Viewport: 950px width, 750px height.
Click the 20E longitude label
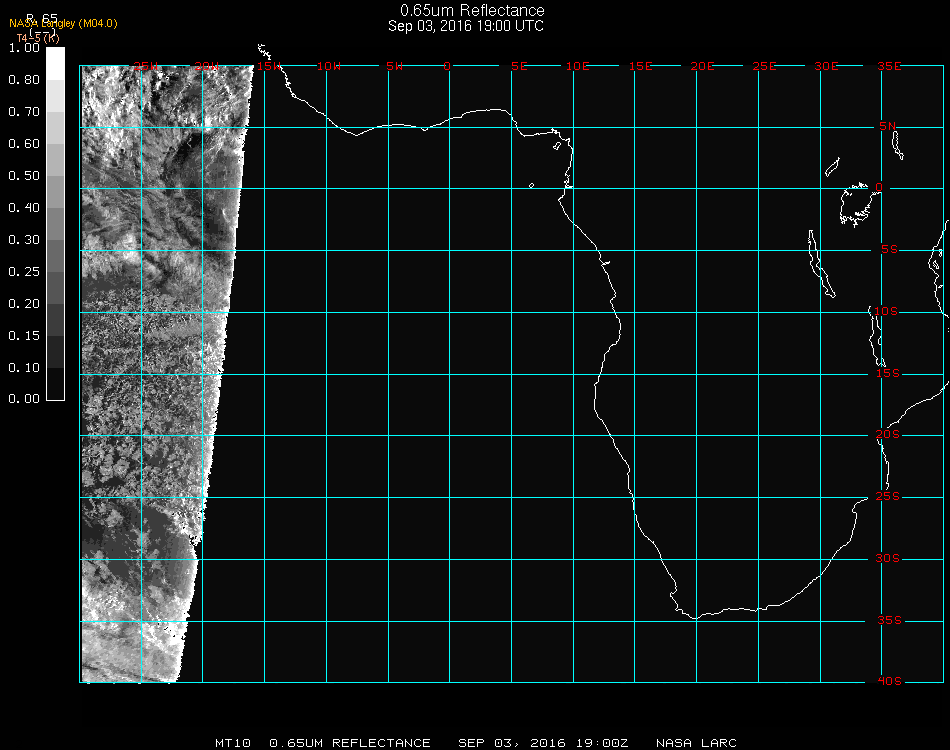pos(703,66)
